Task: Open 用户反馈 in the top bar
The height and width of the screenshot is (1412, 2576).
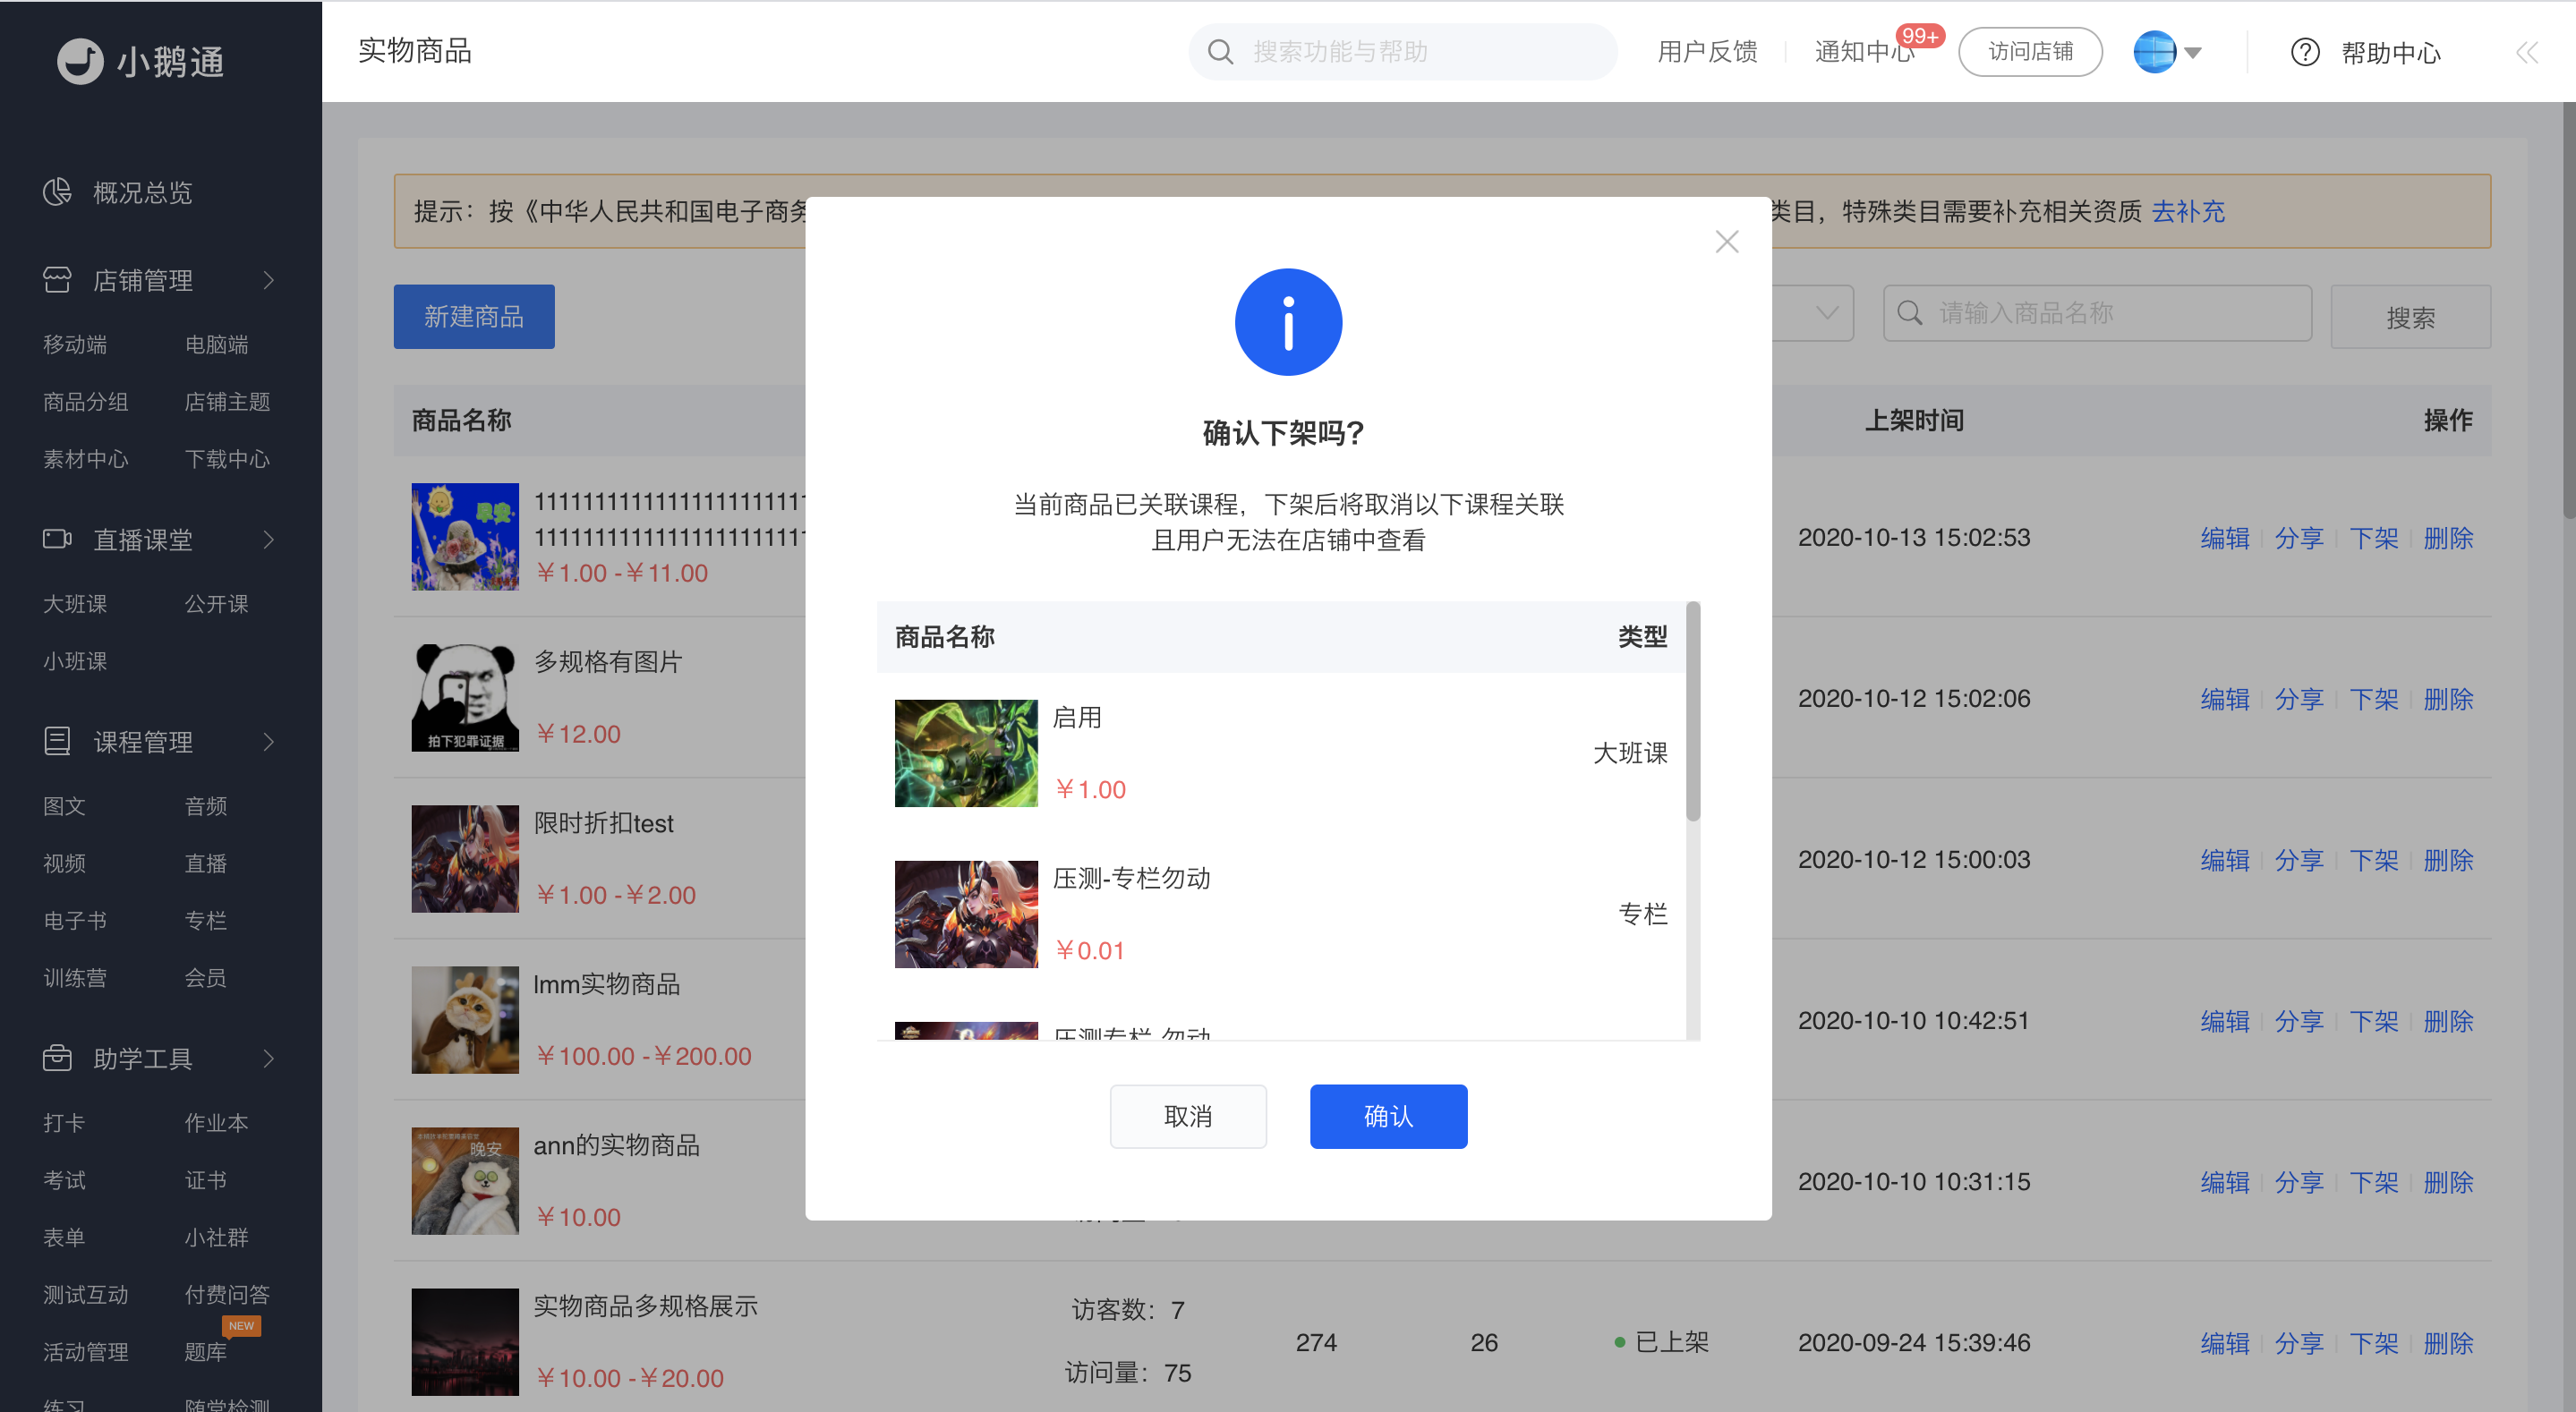Action: coord(1707,52)
